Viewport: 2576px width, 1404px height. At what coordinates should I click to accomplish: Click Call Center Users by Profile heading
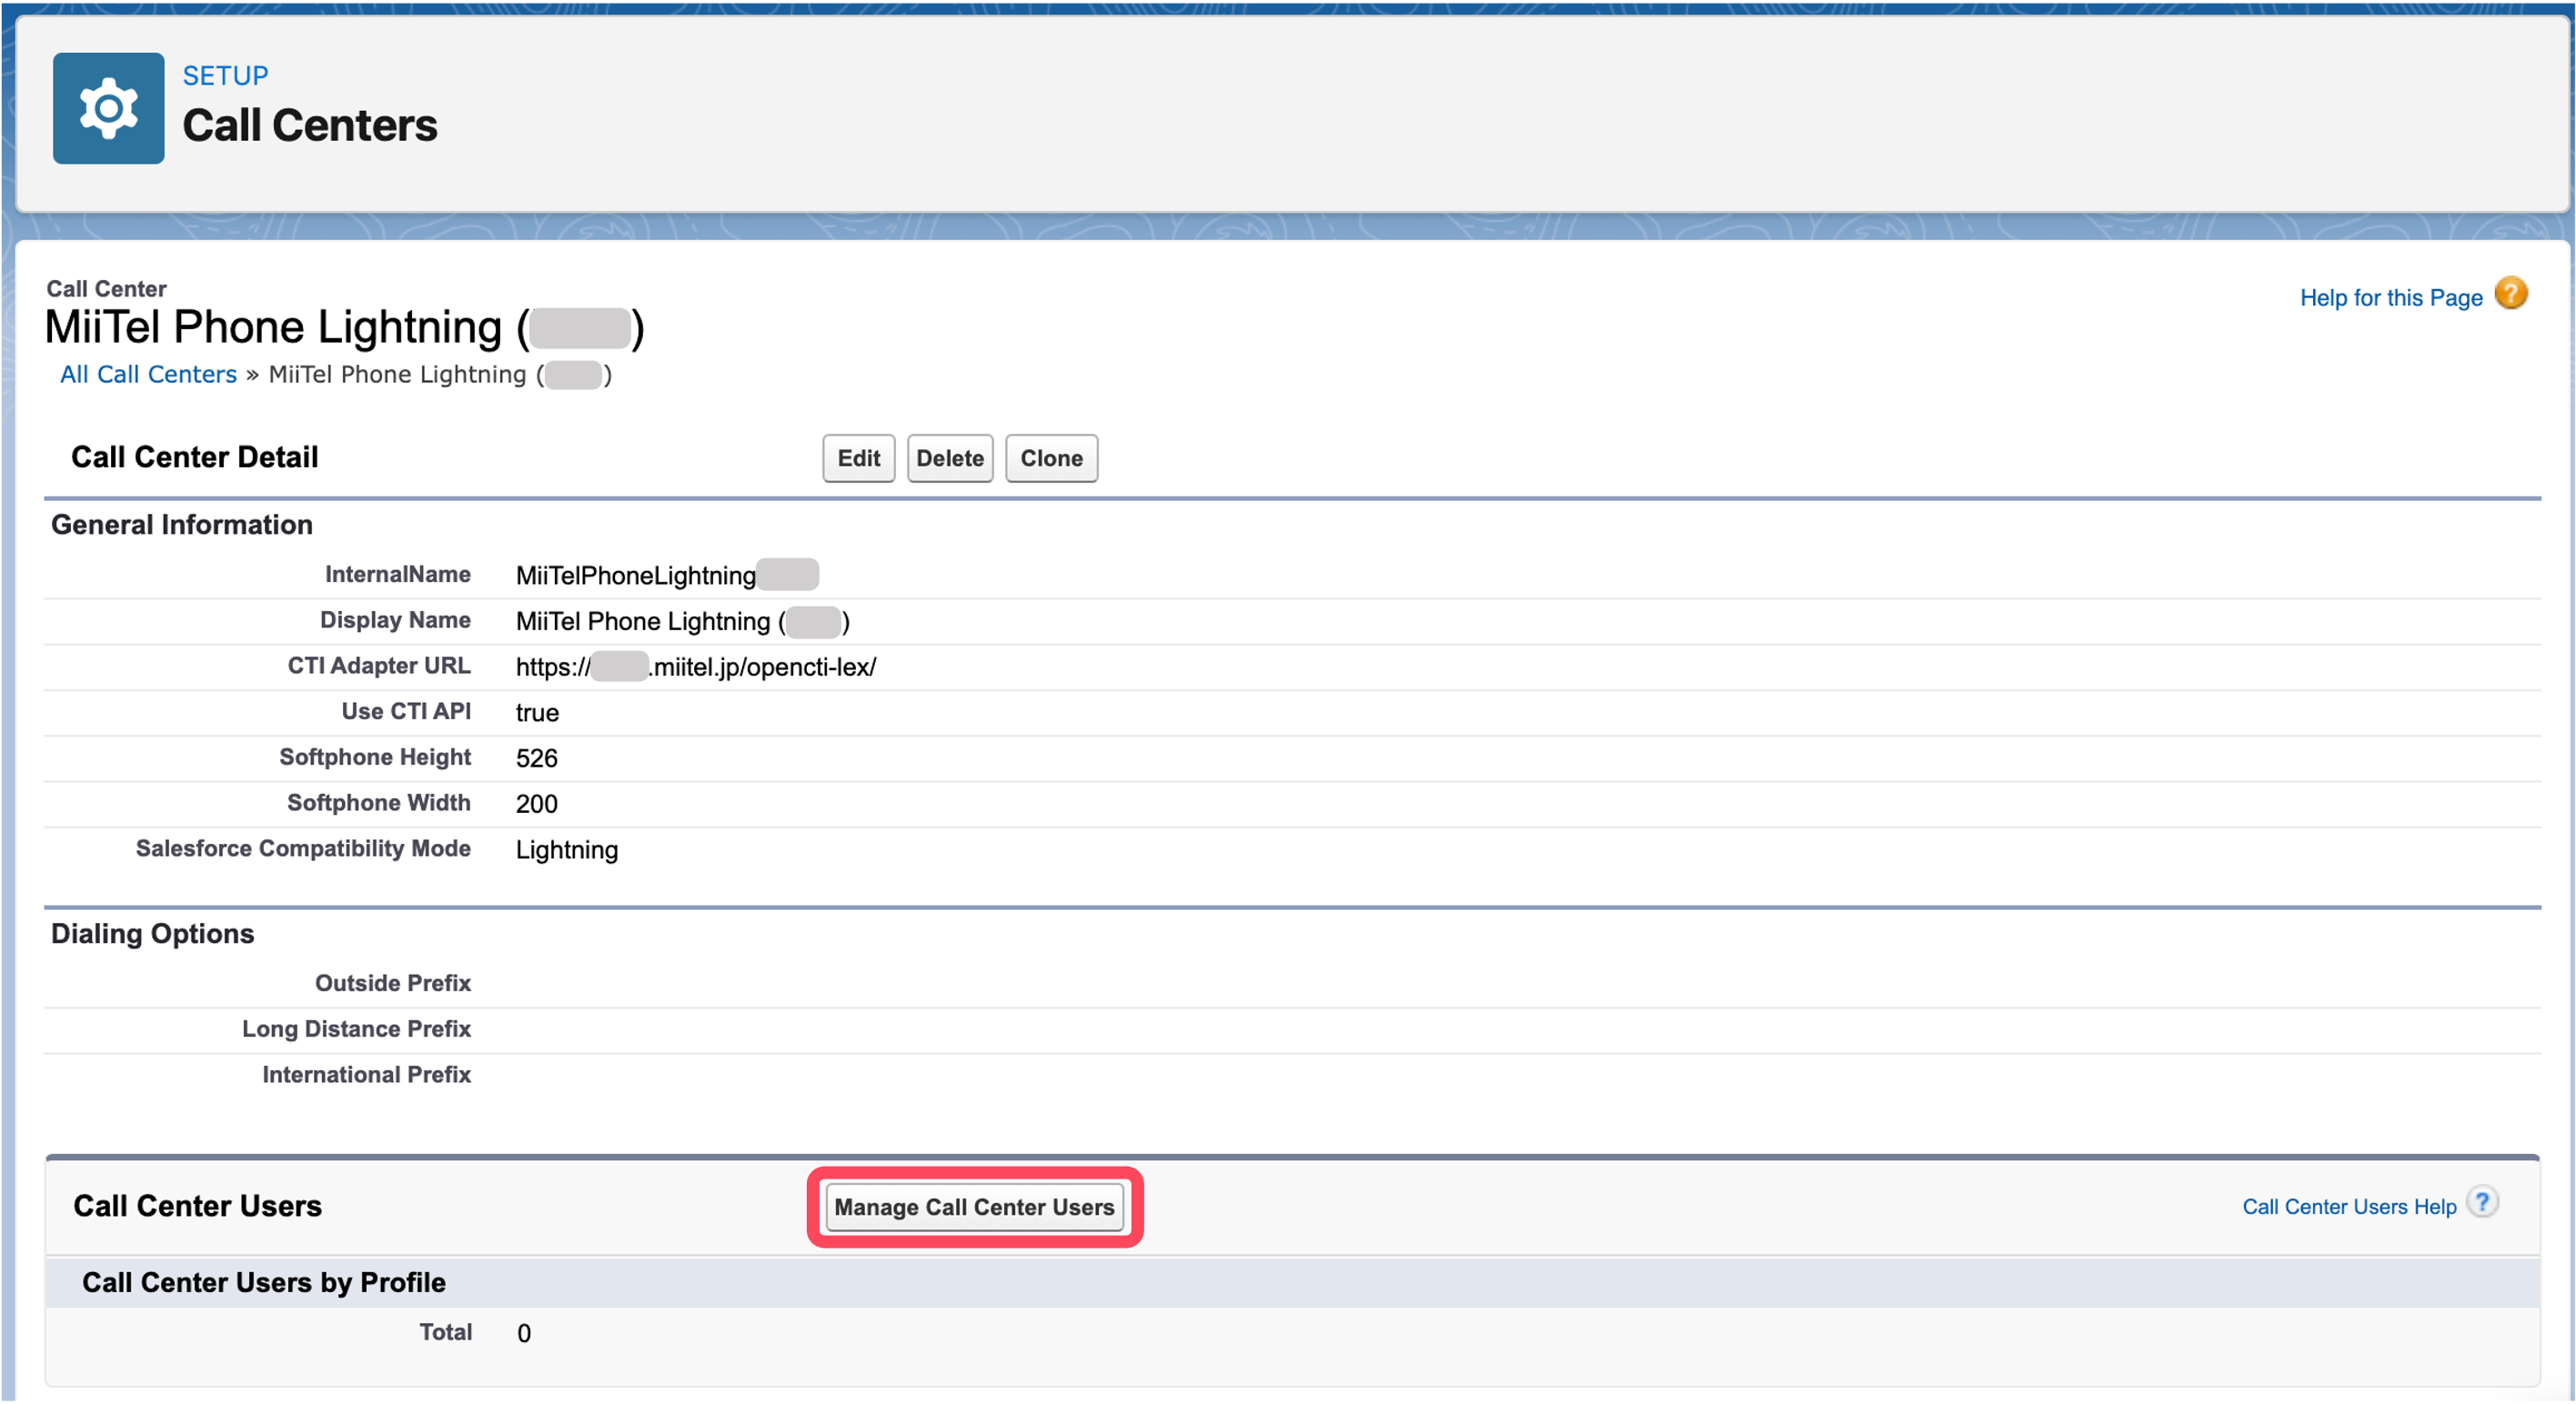tap(263, 1283)
